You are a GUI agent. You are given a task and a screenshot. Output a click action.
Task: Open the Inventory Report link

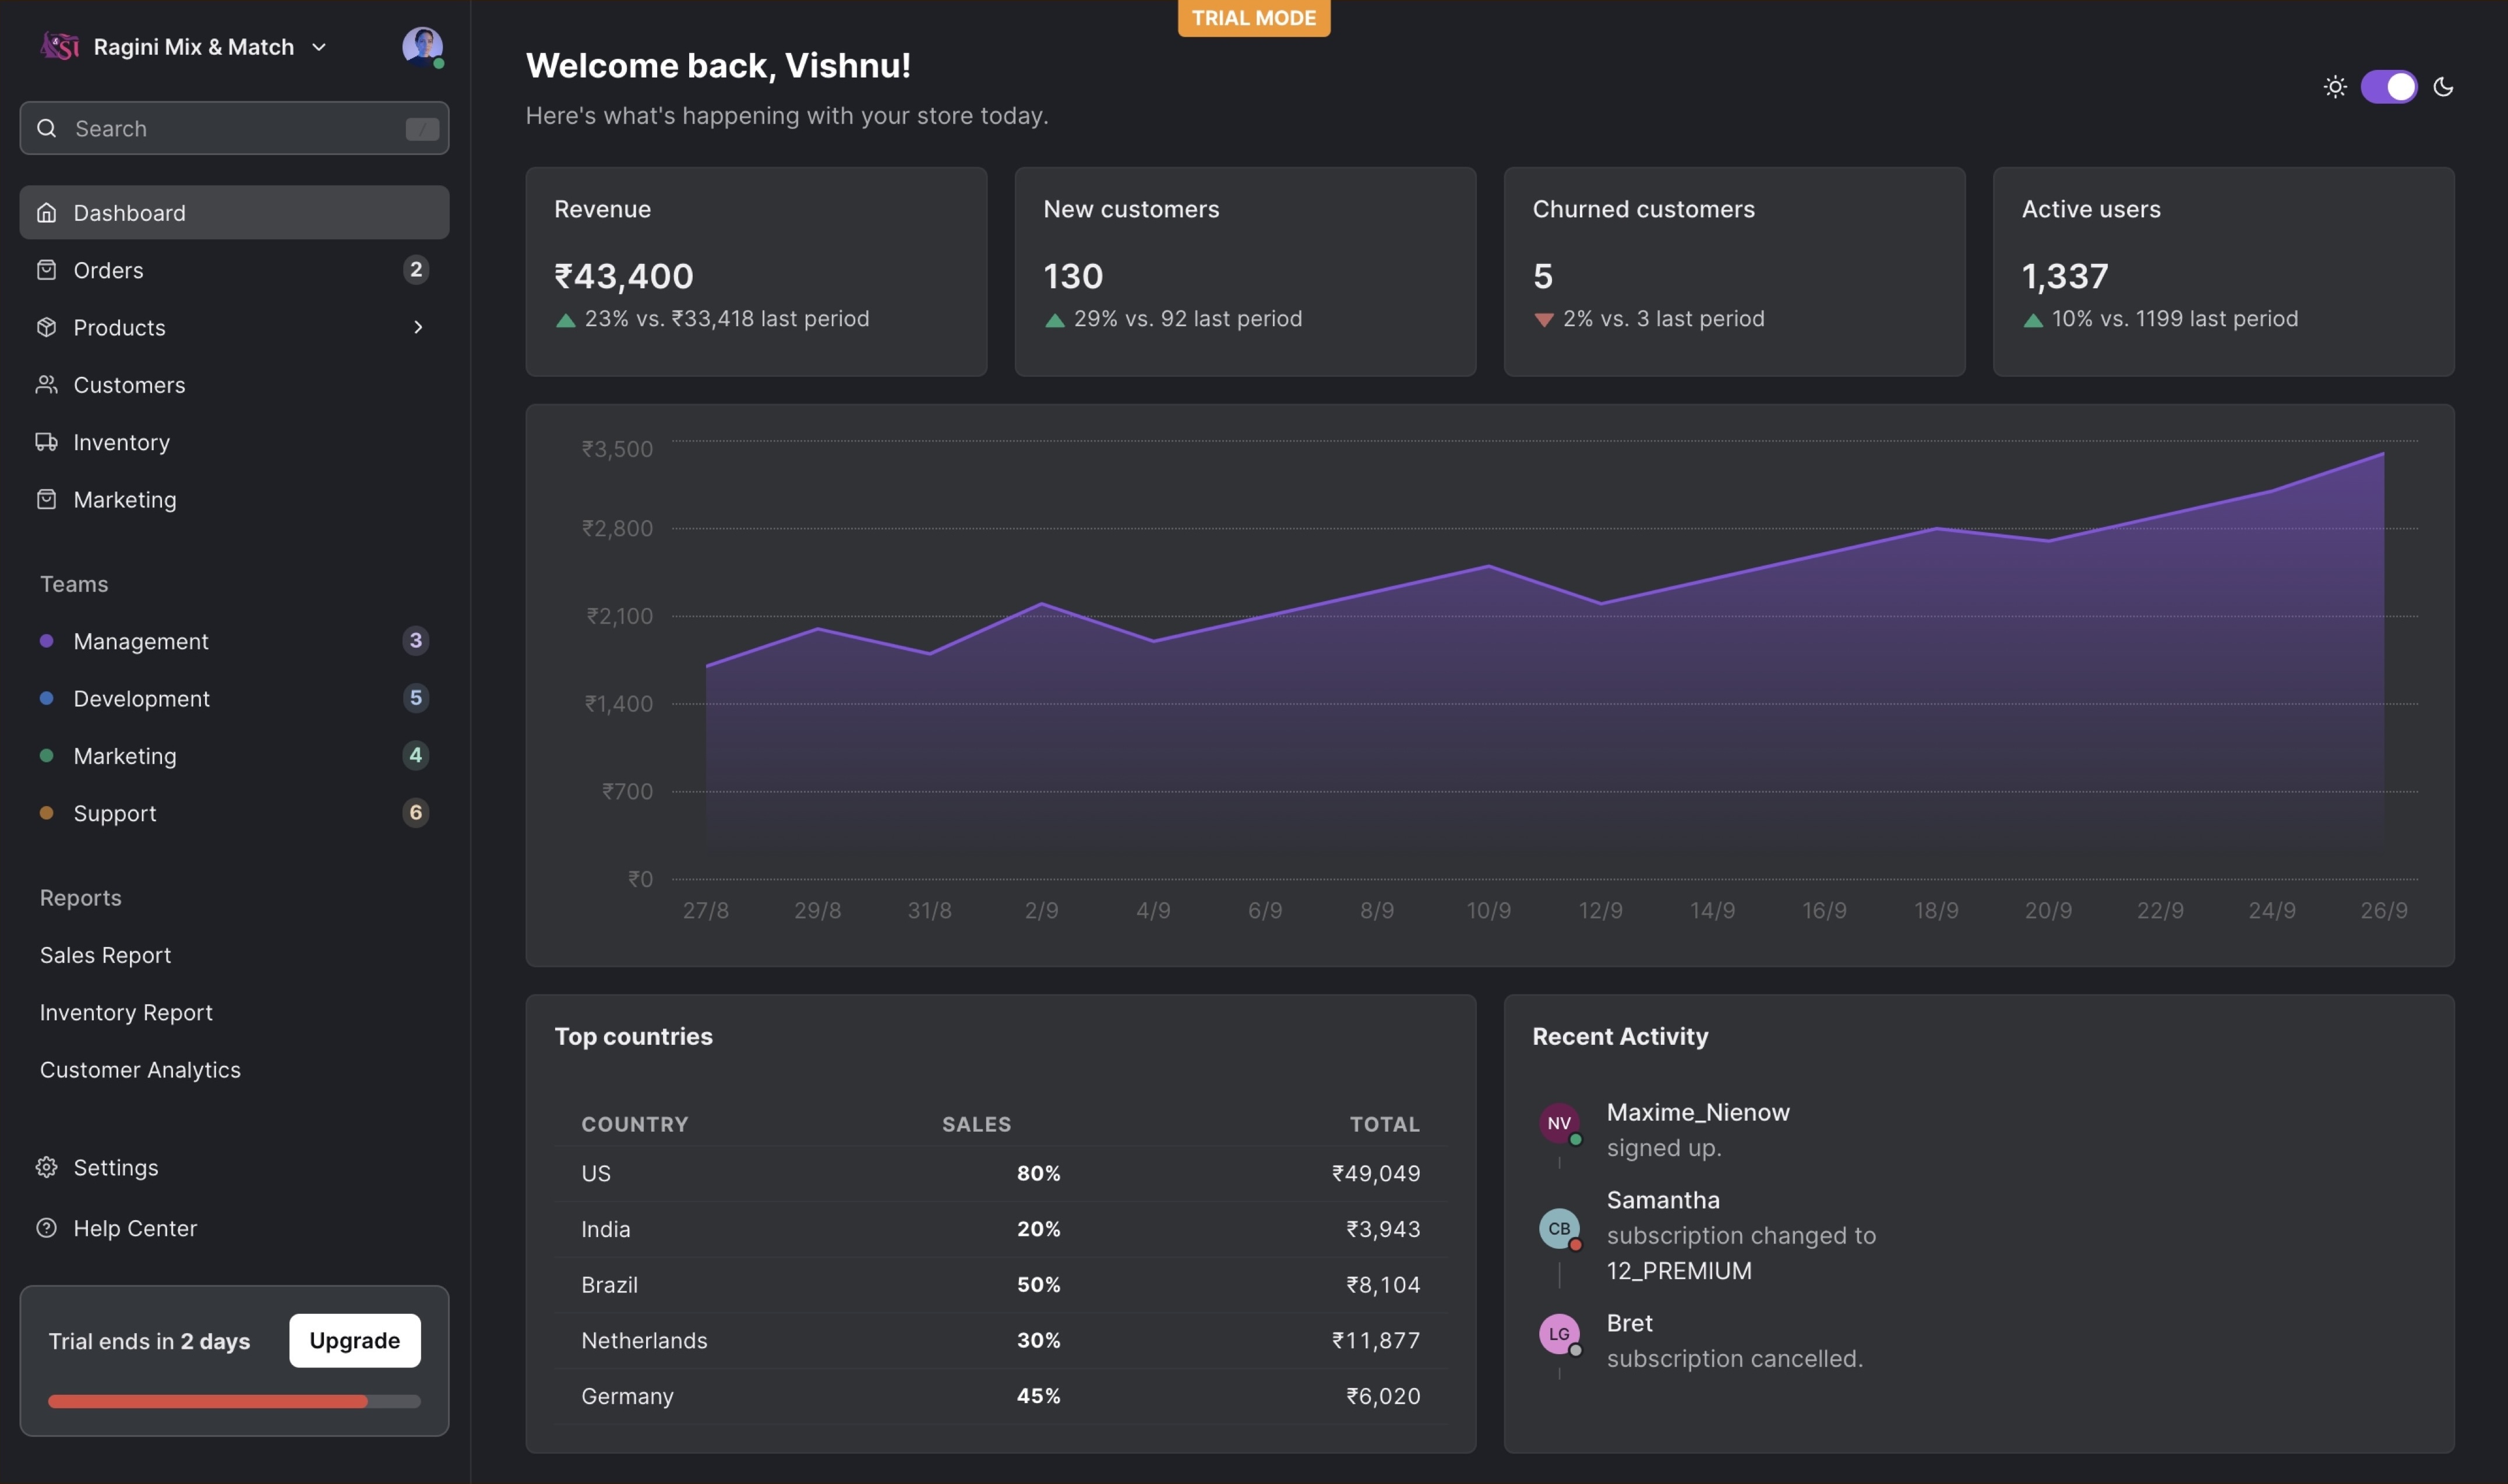click(126, 1012)
